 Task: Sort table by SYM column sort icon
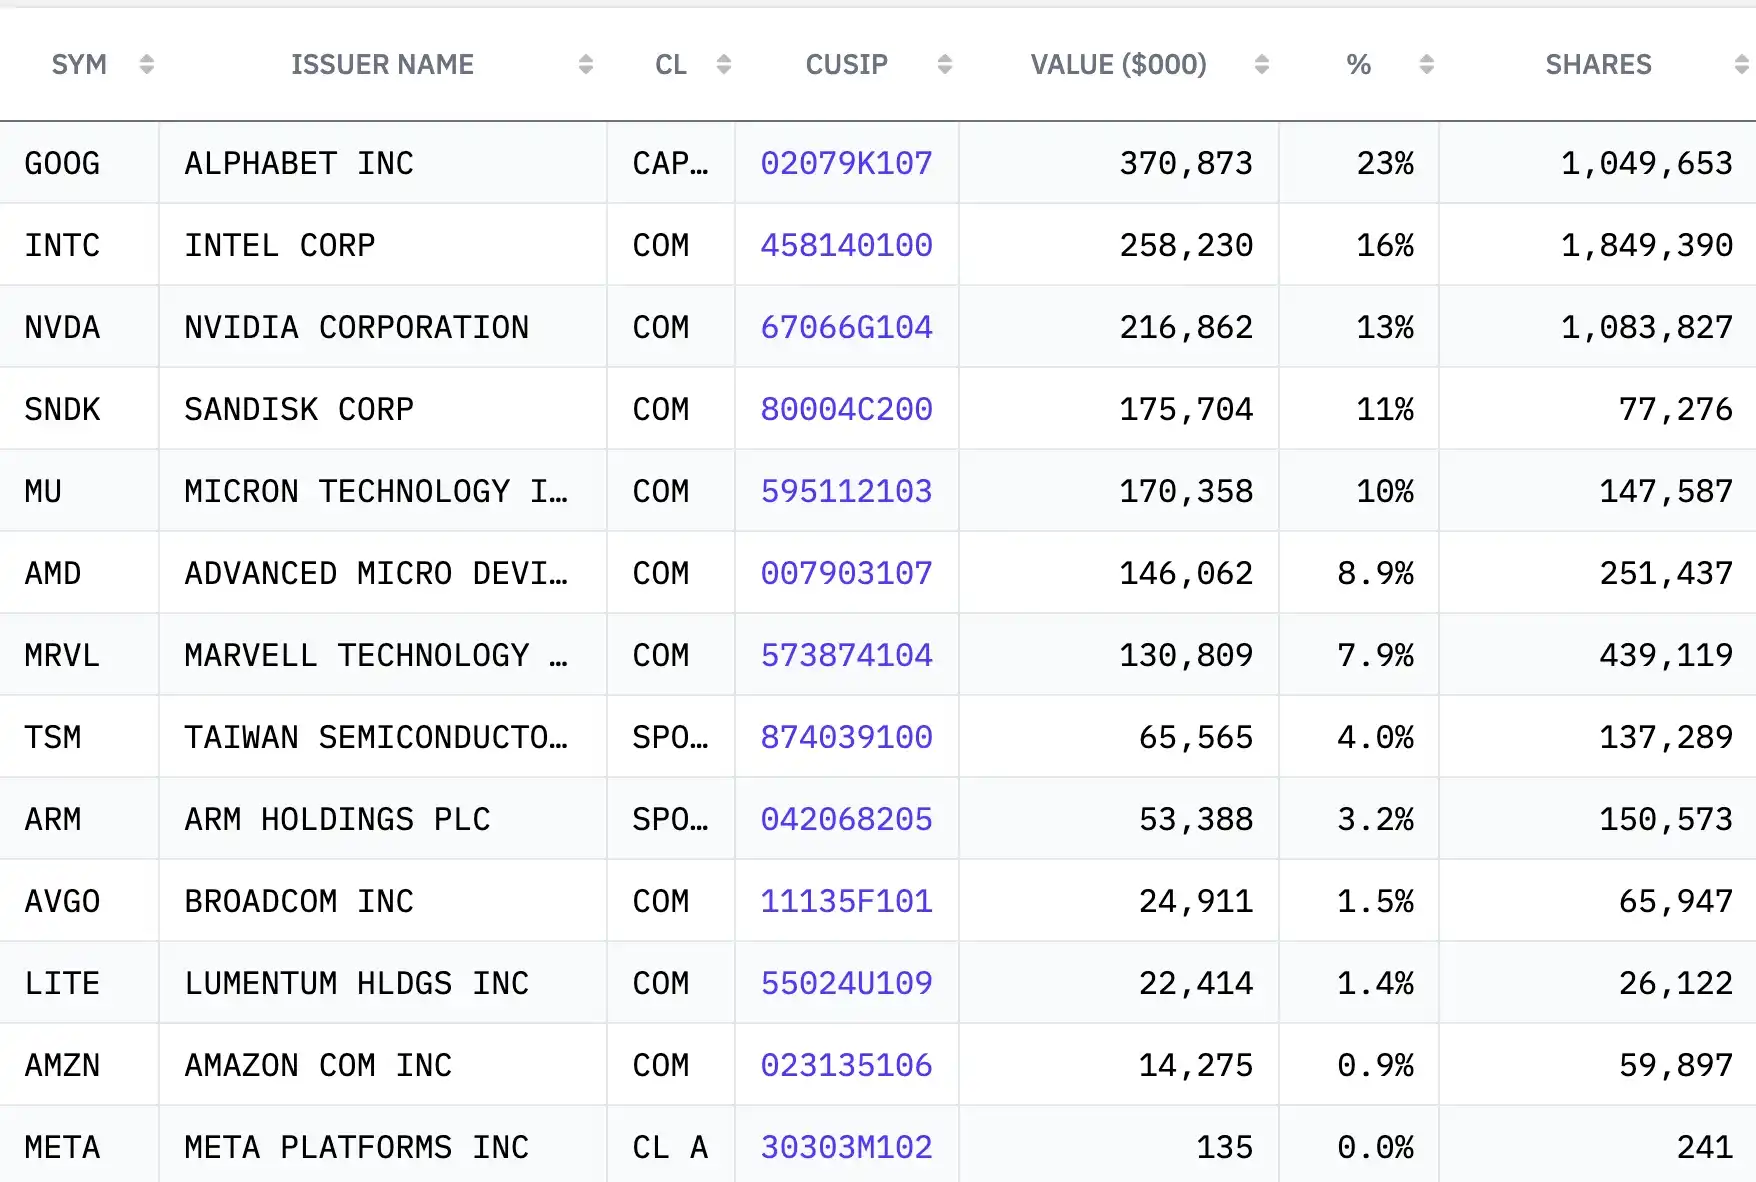[147, 65]
